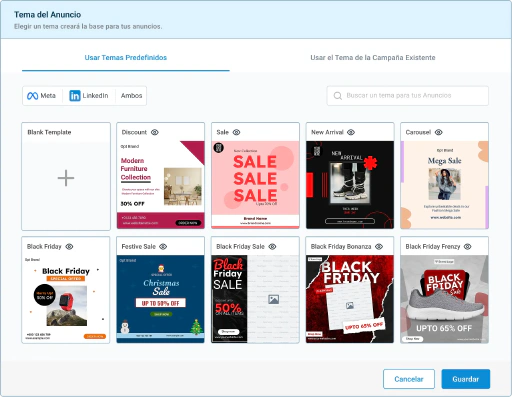Select the Discount furniture theme thumbnail
Screen dimensions: 512x397
pyautogui.click(x=161, y=185)
